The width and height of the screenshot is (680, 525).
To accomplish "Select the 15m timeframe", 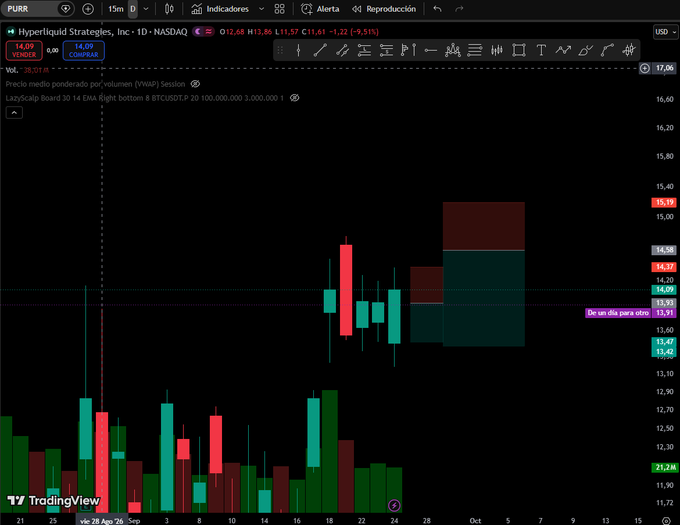I will (x=115, y=9).
